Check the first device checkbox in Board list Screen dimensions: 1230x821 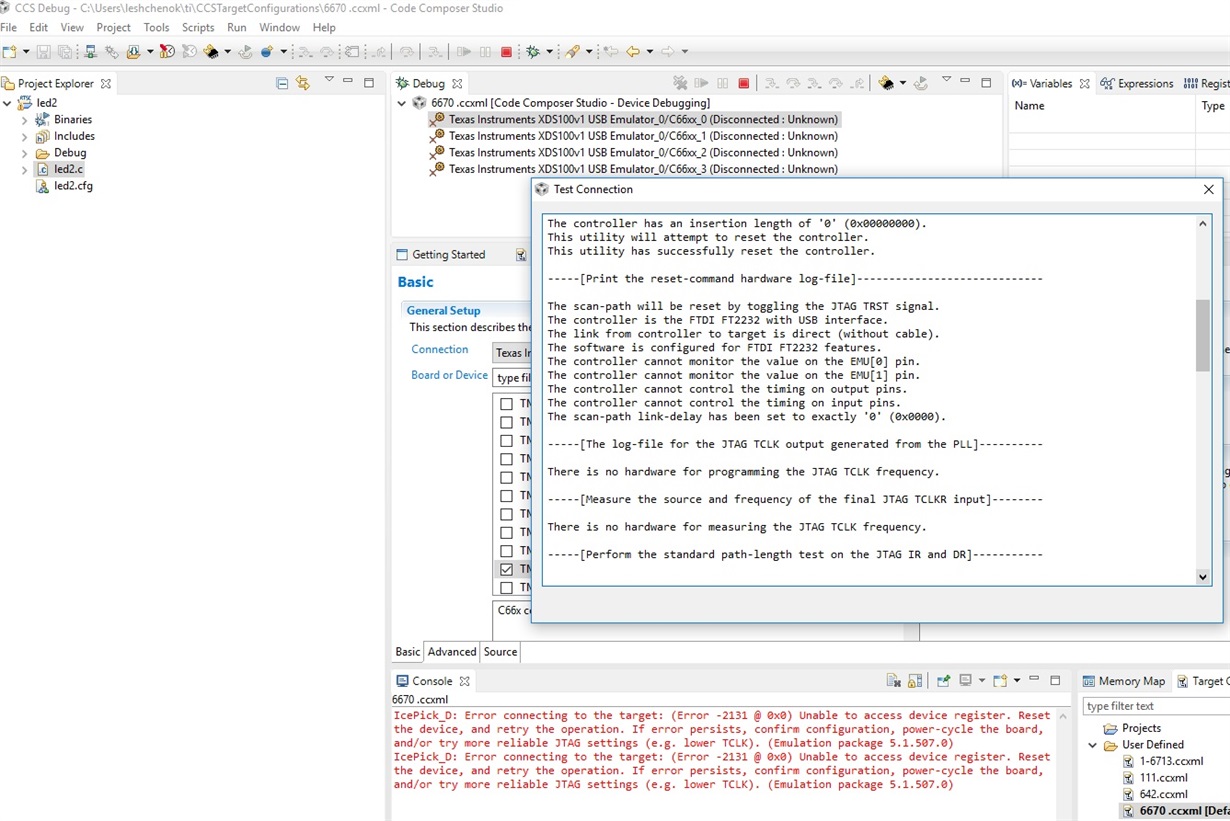[x=506, y=404]
